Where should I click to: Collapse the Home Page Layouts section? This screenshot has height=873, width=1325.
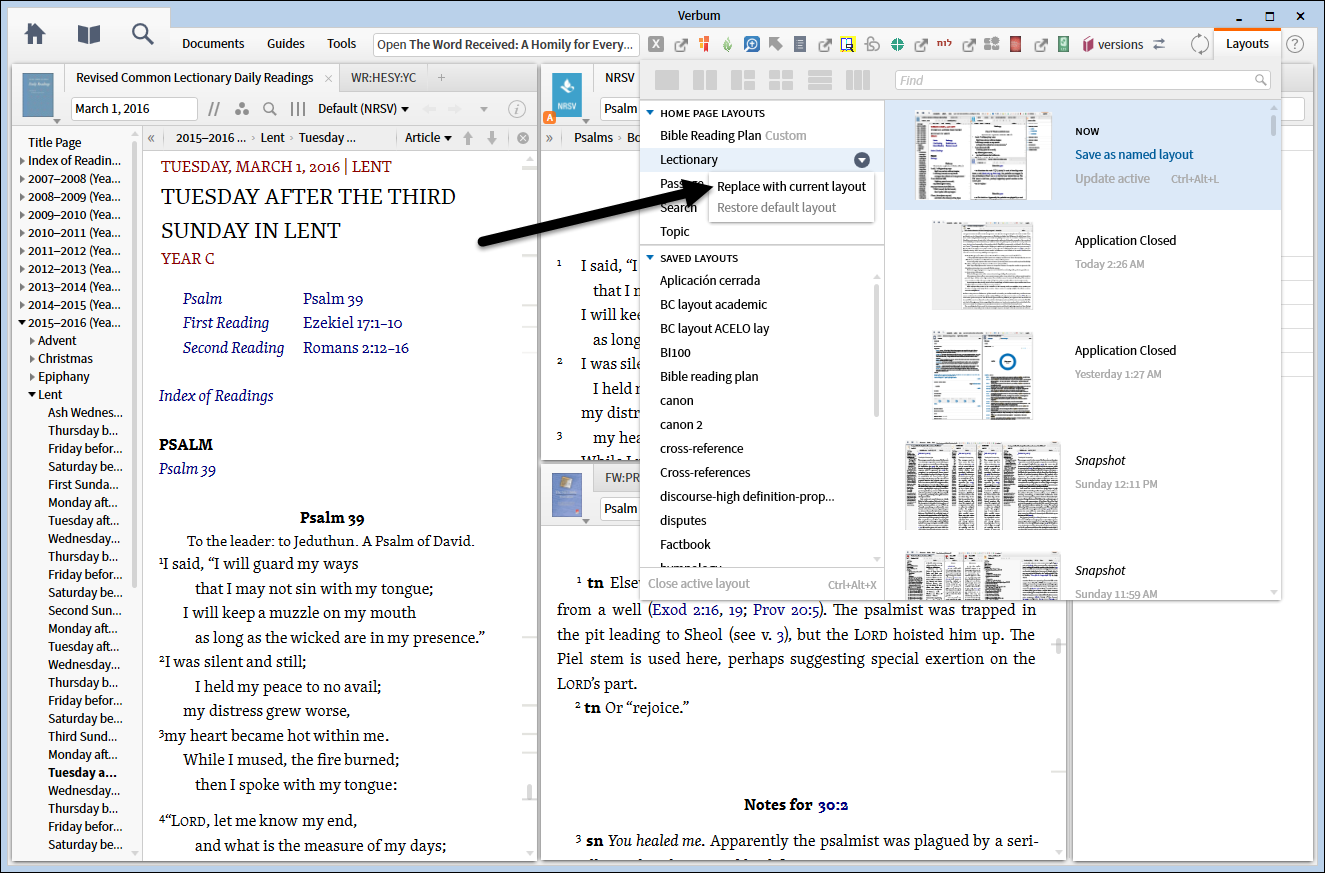pyautogui.click(x=650, y=113)
